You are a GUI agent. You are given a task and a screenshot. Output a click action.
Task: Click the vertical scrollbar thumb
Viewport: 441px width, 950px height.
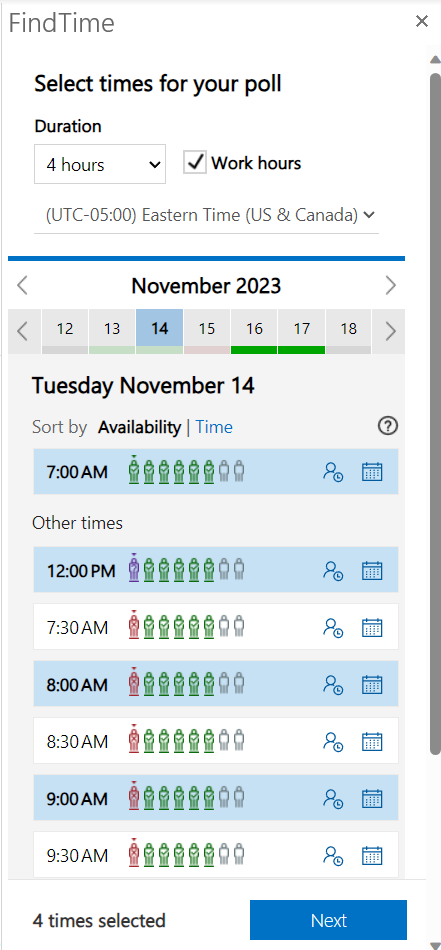click(x=435, y=414)
